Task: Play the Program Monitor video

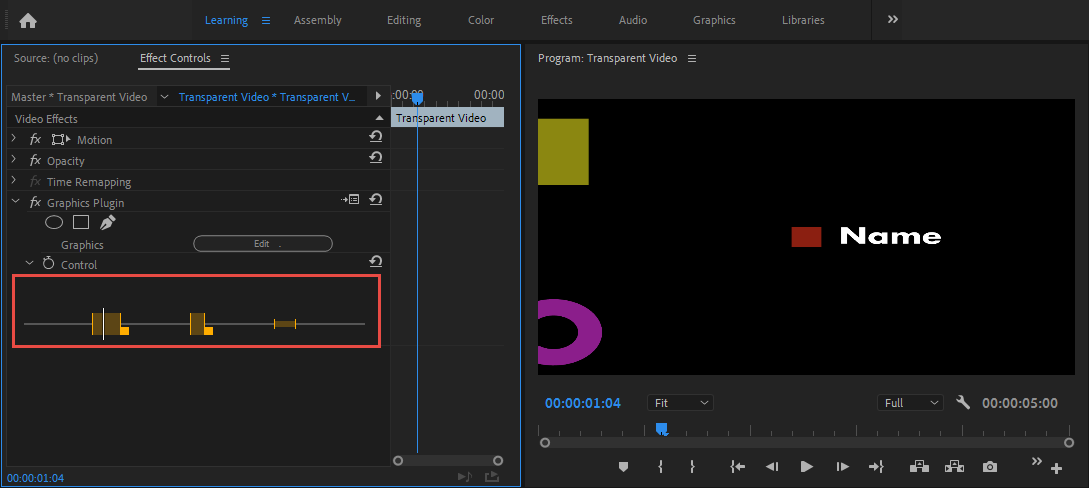Action: 806,467
